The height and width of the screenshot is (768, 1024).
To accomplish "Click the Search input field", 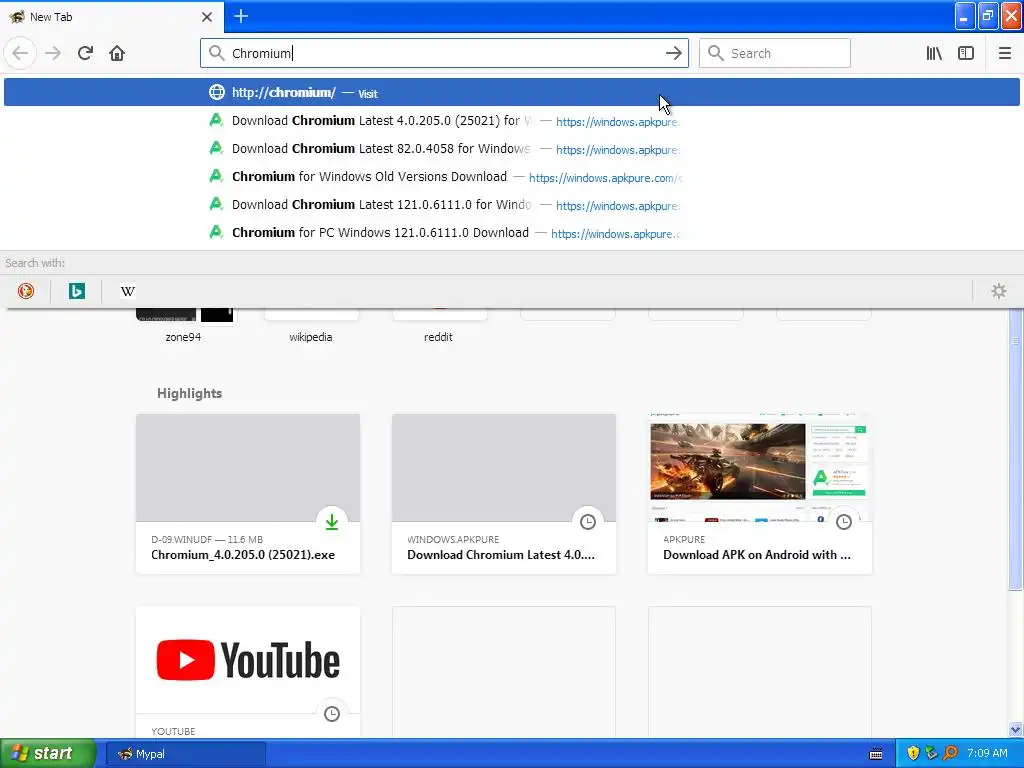I will pos(775,53).
